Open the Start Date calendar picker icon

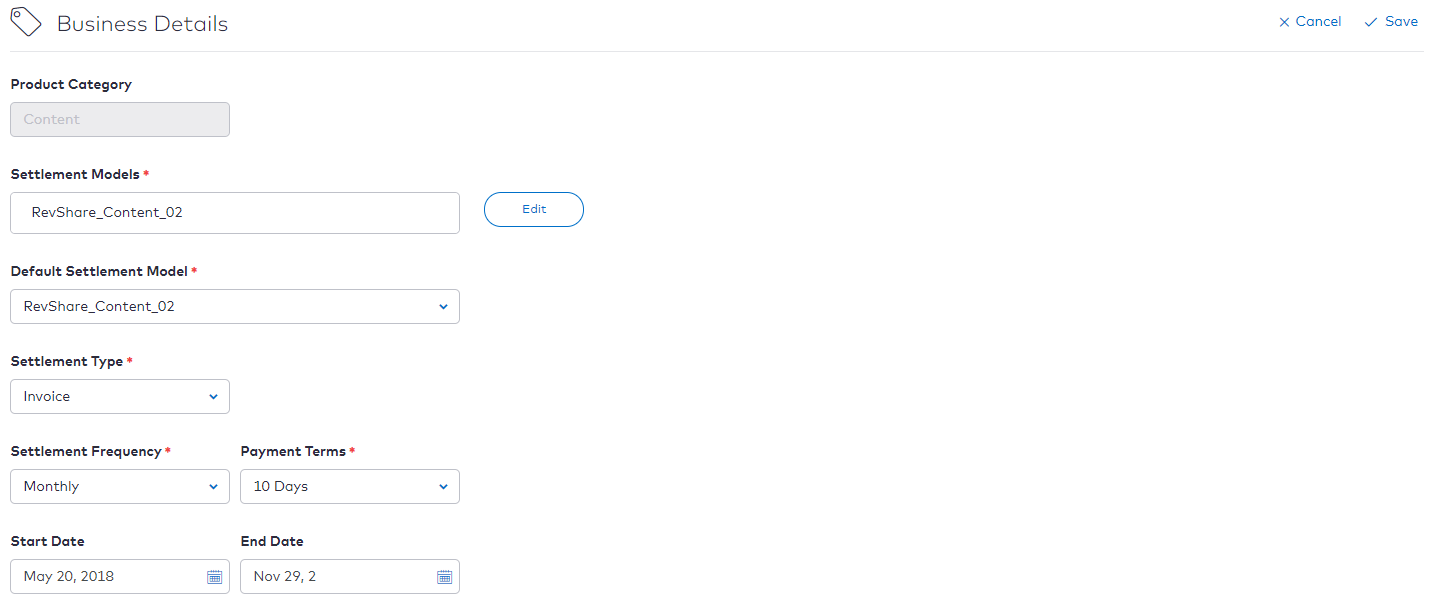pyautogui.click(x=214, y=577)
